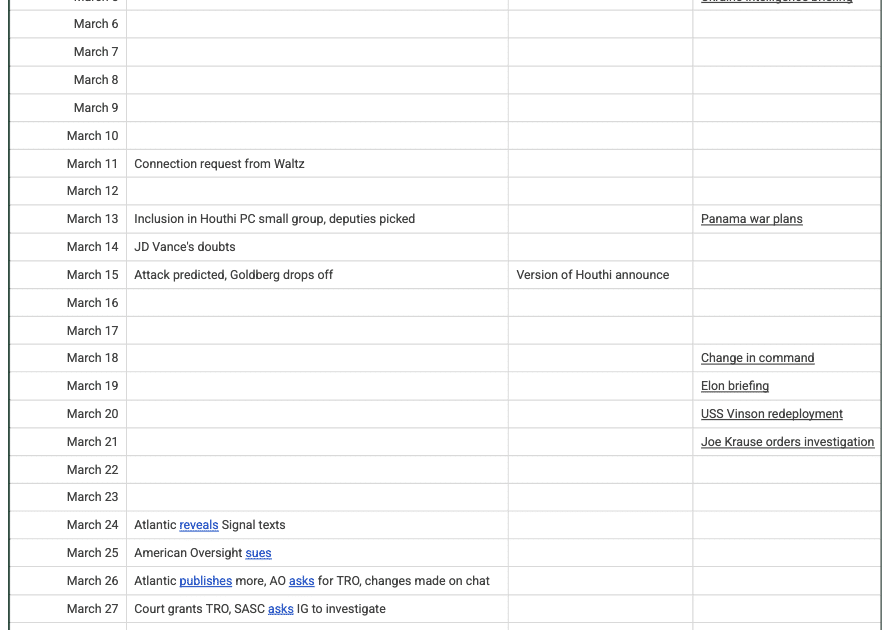Open the "Elon briefing" link
Image resolution: width=896 pixels, height=630 pixels.
[735, 386]
